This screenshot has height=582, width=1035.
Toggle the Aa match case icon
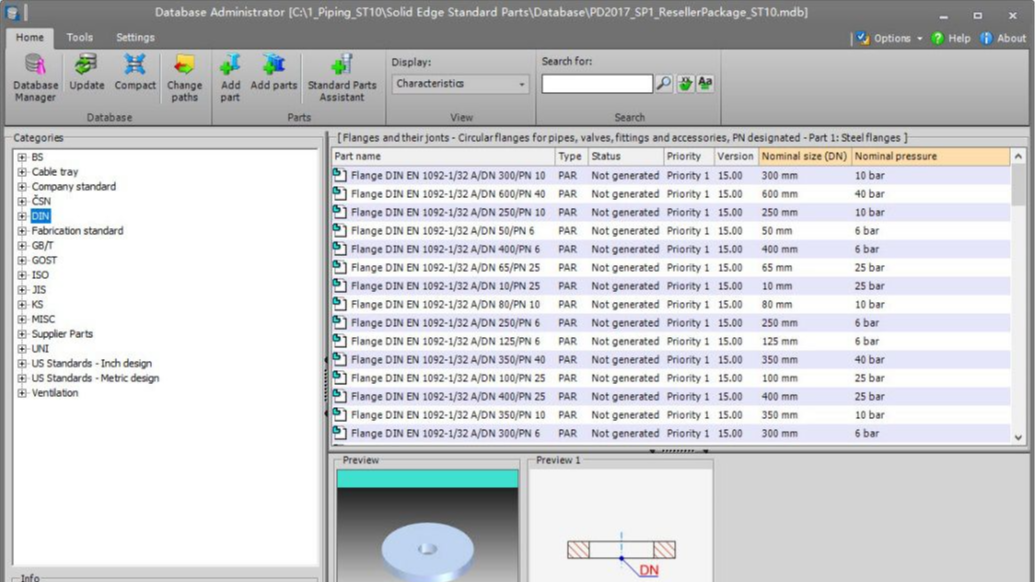(x=705, y=83)
